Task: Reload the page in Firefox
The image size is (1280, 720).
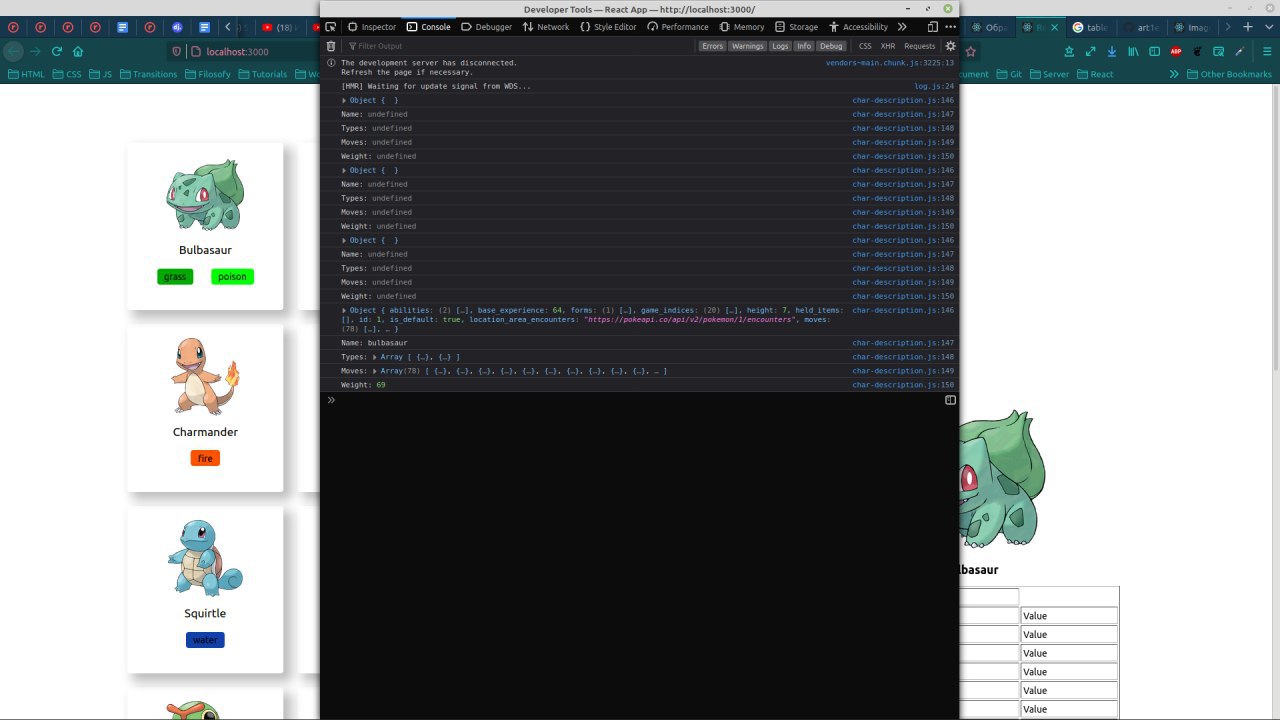Action: [57, 51]
